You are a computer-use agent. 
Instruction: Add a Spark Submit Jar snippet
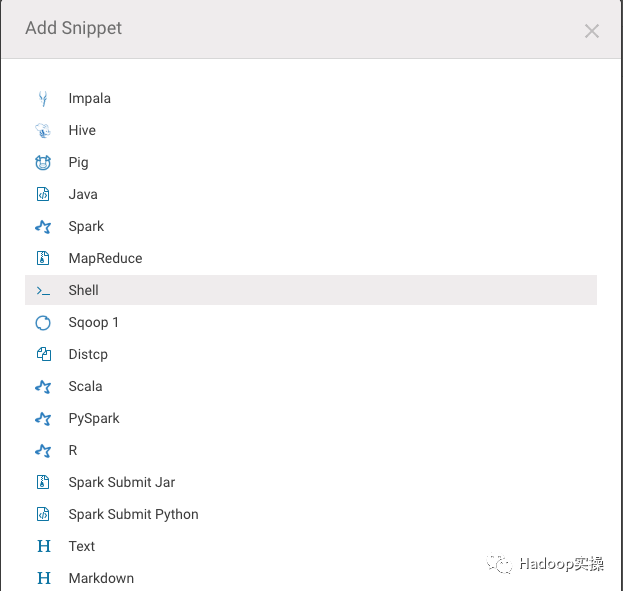121,482
